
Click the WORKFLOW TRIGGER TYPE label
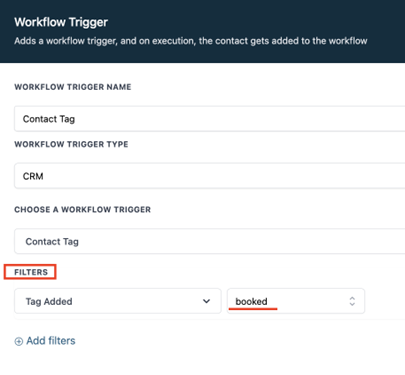tap(71, 144)
